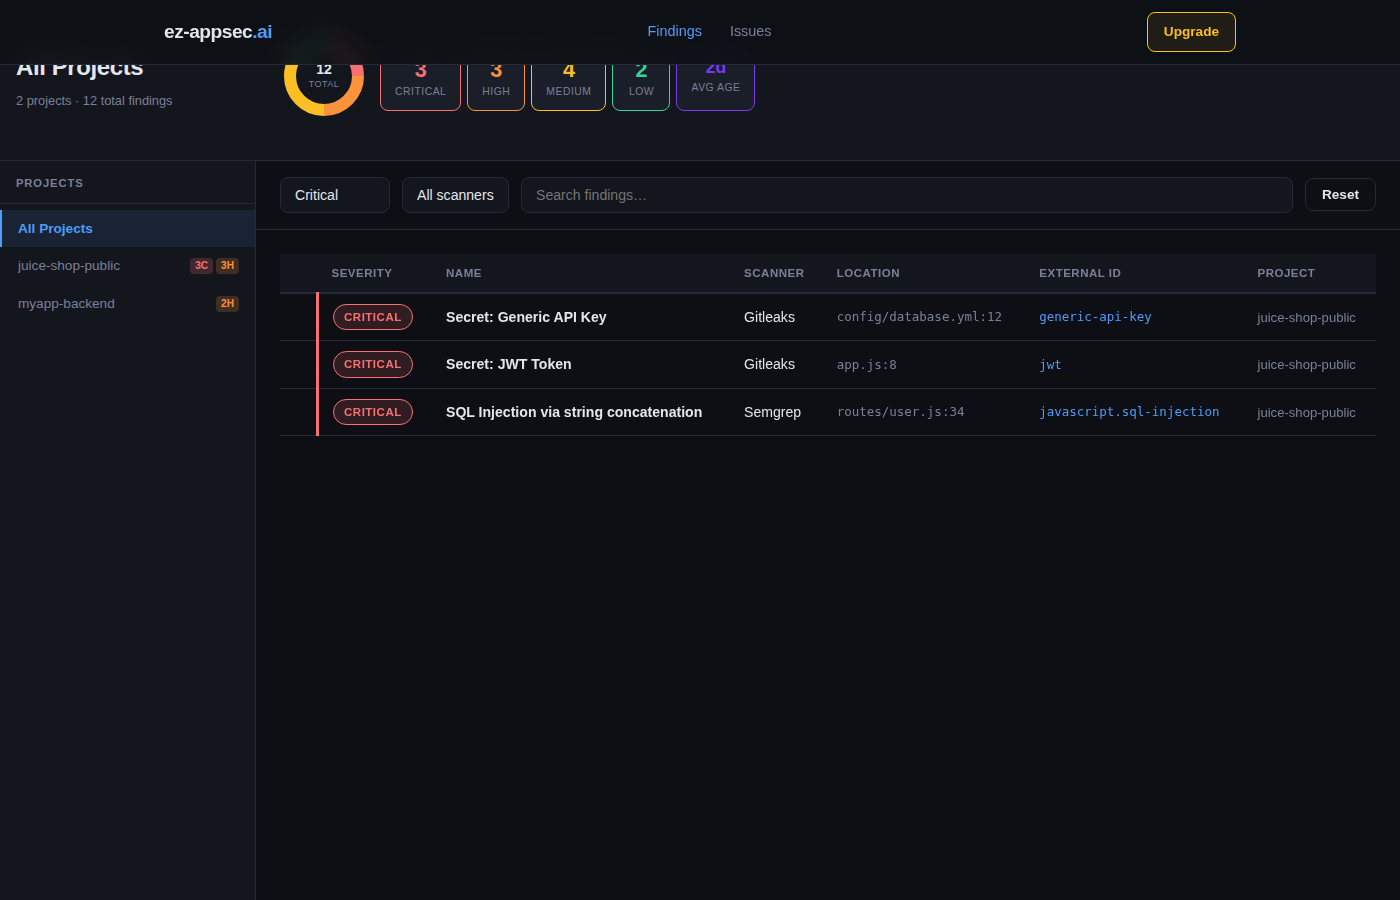Open the generic-api-key external ID link

click(x=1095, y=317)
